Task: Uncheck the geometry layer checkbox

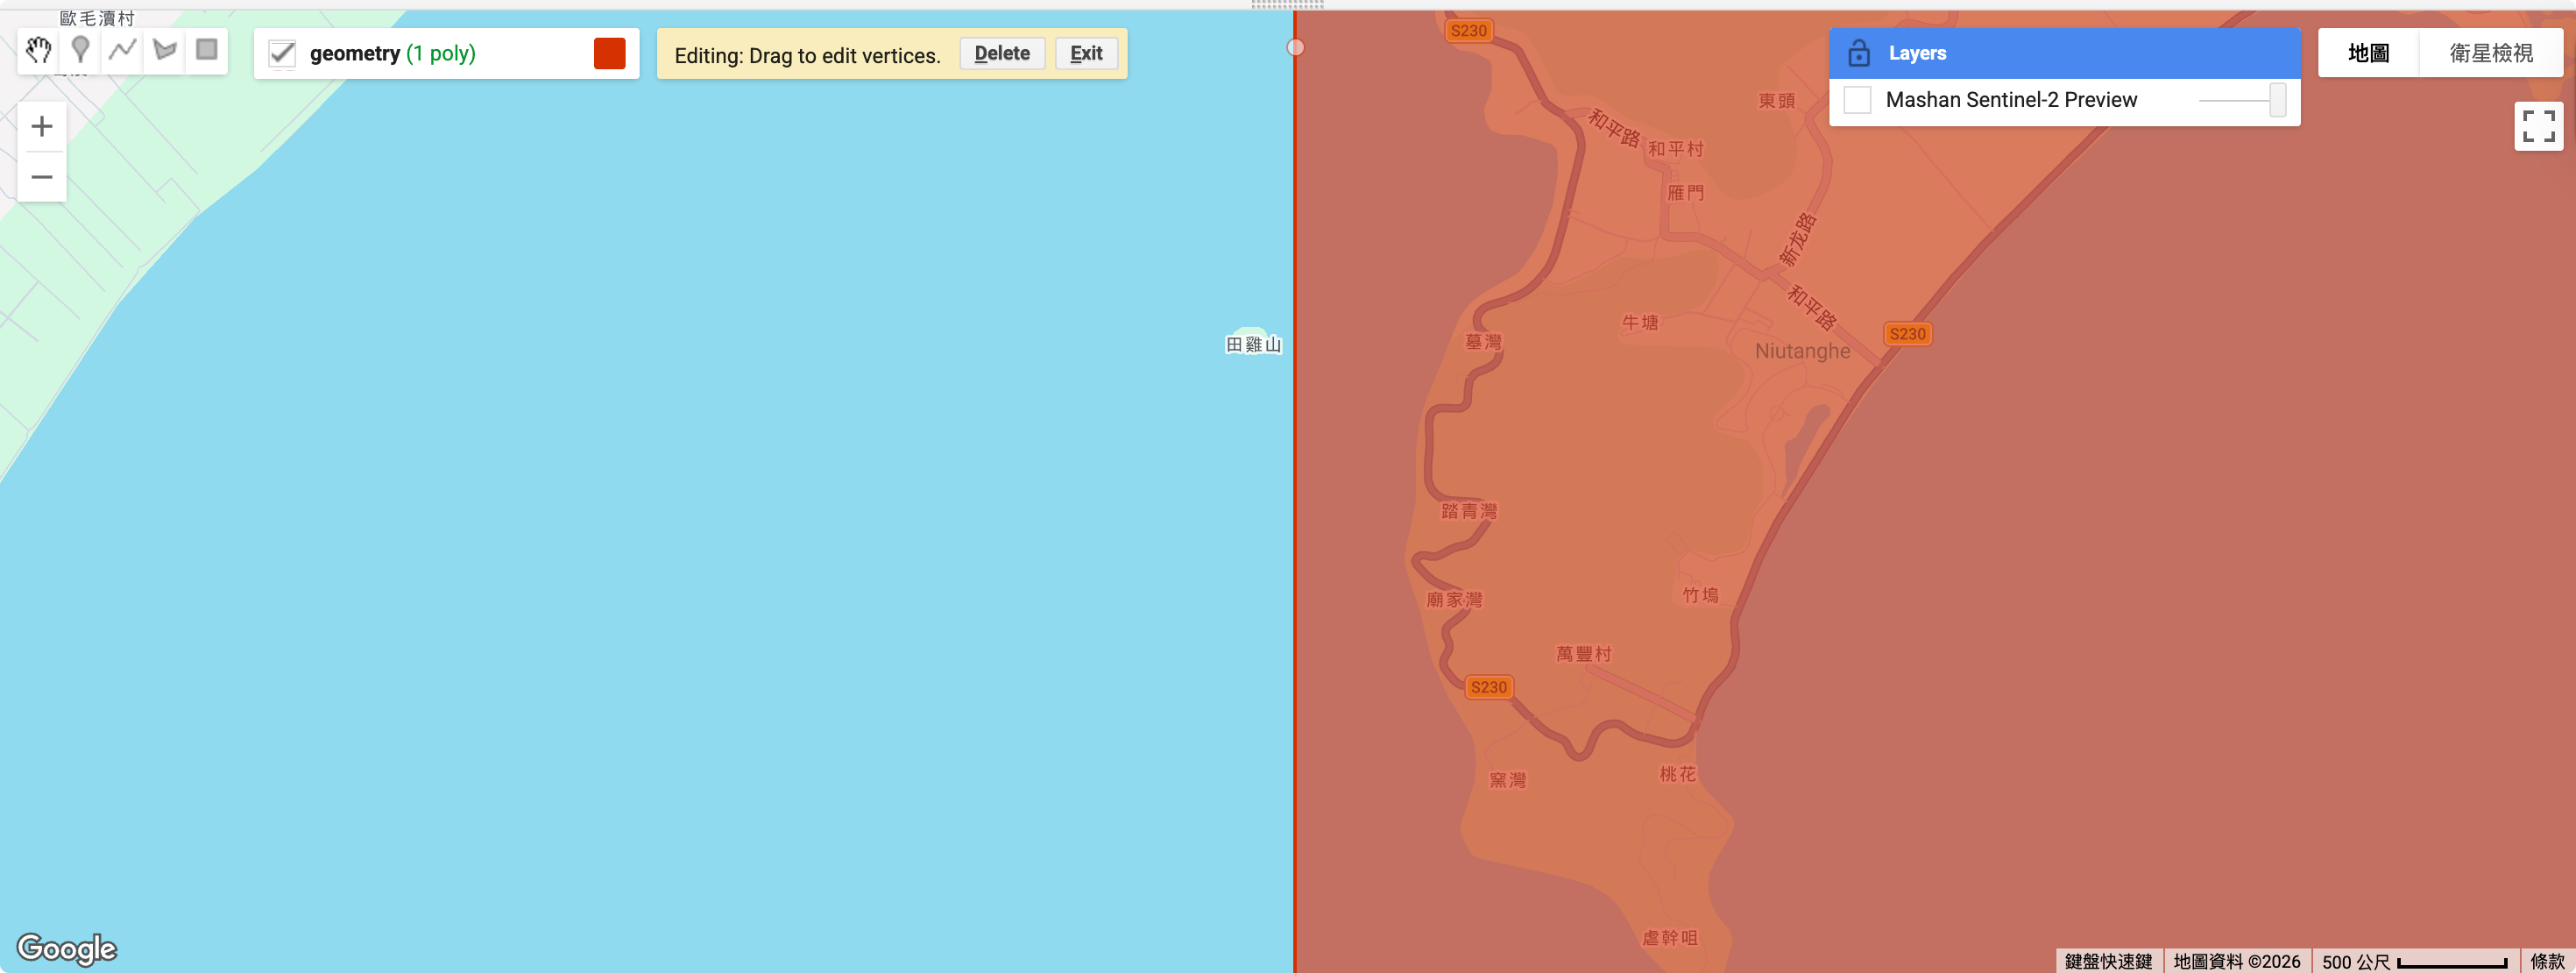Action: tap(283, 54)
